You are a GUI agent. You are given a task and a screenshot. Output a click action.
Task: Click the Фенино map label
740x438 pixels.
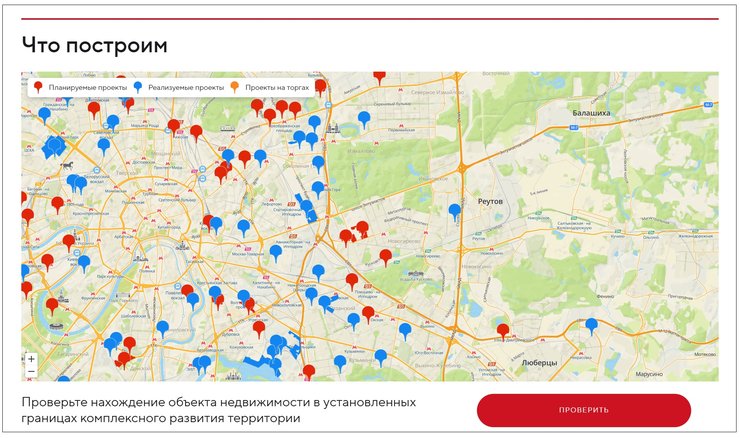(605, 296)
